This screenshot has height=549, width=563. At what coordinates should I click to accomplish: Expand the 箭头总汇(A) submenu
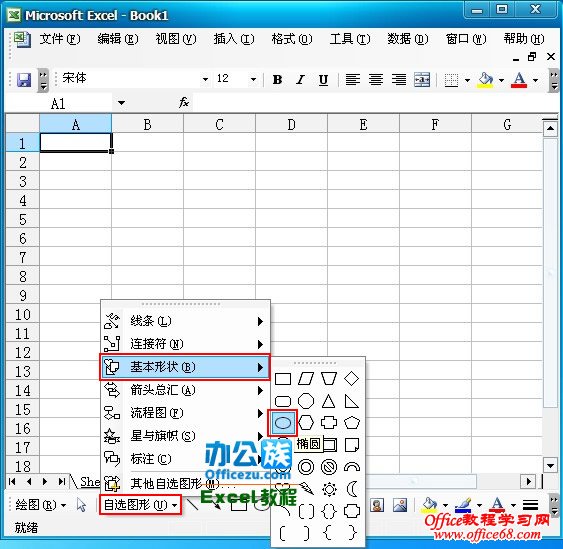(185, 390)
